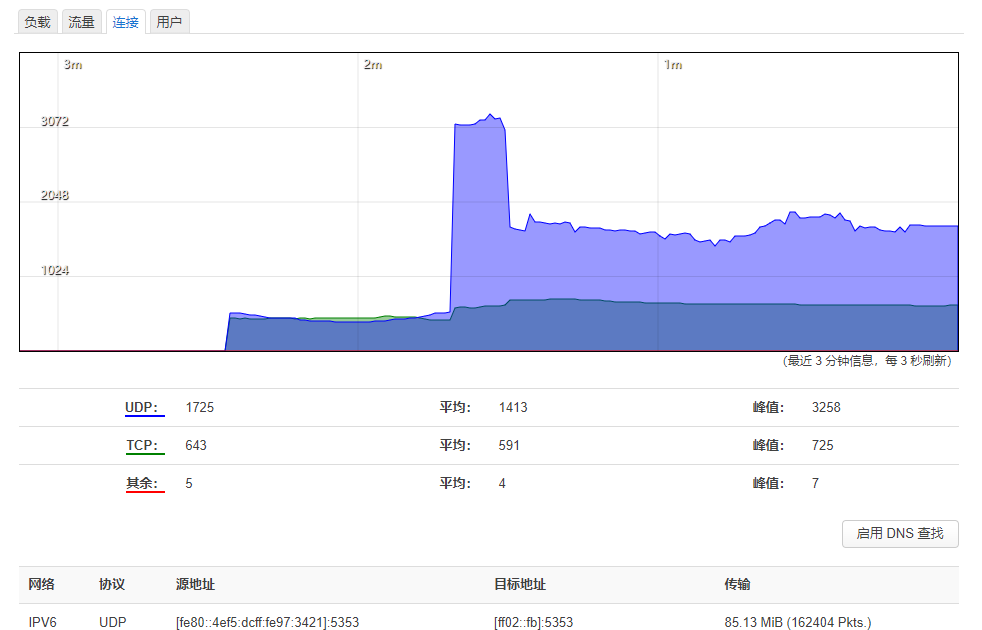Screen dimensions: 982x630
Task: Click the 2m time marker on graph
Action: pos(372,65)
